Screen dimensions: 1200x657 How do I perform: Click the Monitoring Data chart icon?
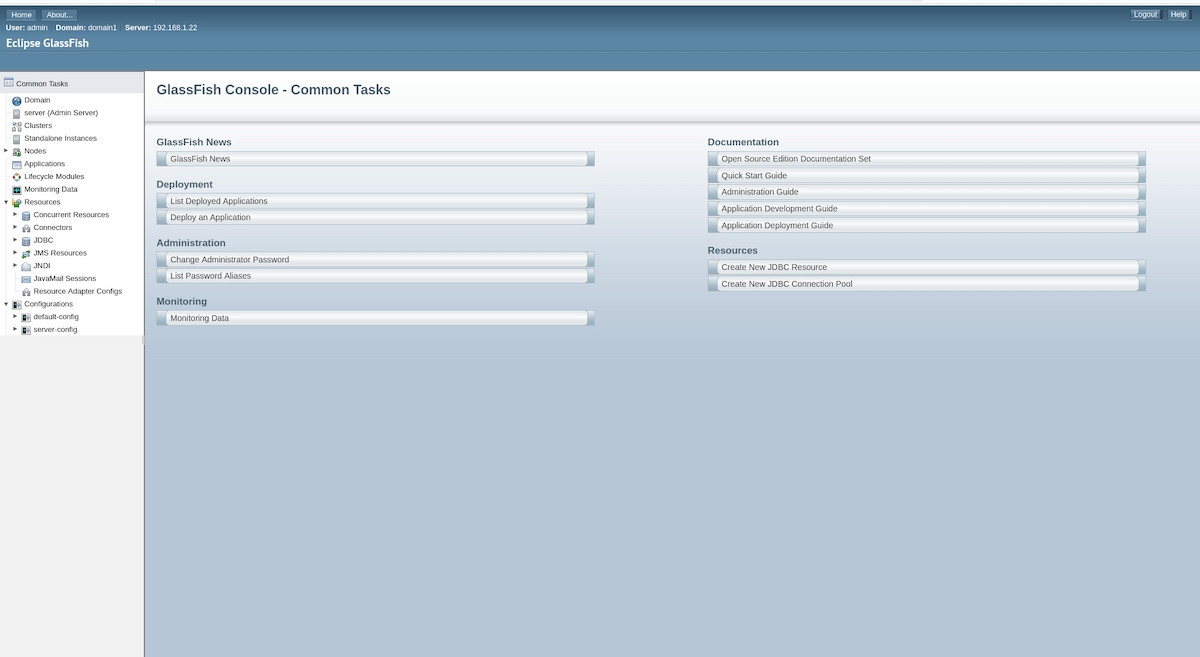(x=15, y=189)
